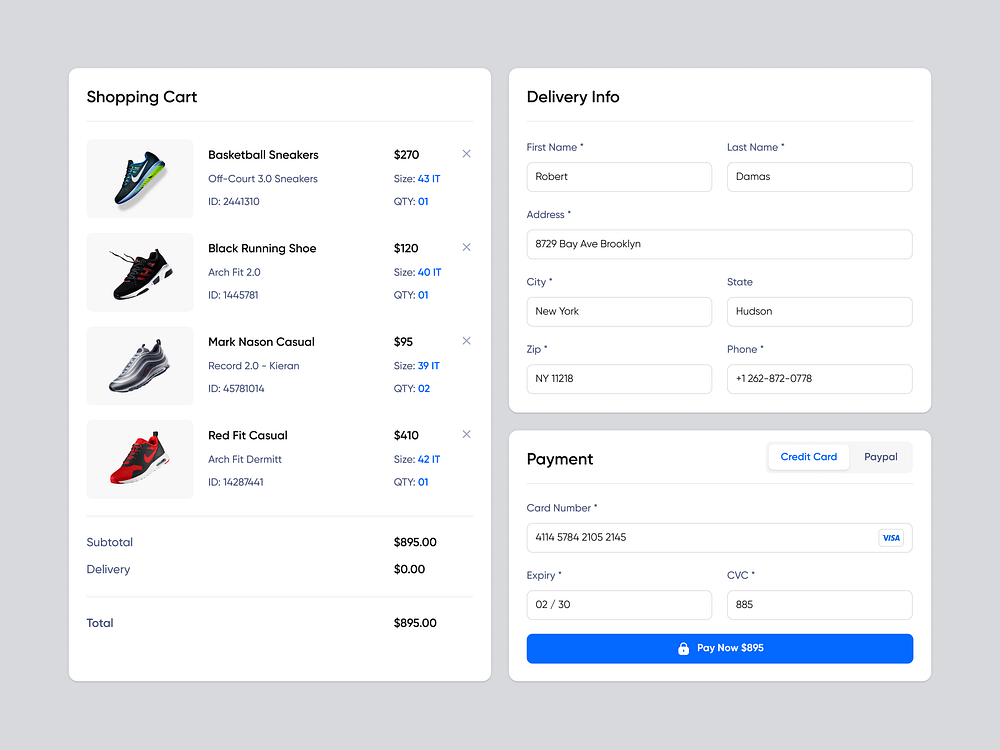Switch to Credit Card payment tab
The width and height of the screenshot is (1000, 750).
point(809,457)
